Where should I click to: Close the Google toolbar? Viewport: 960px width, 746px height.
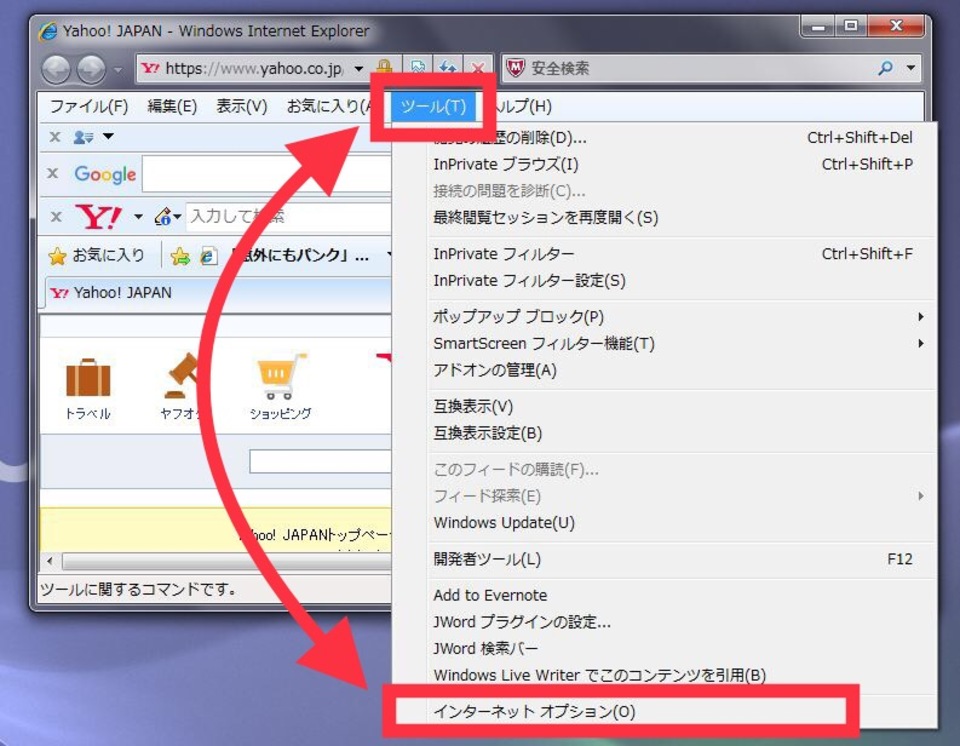pos(53,173)
